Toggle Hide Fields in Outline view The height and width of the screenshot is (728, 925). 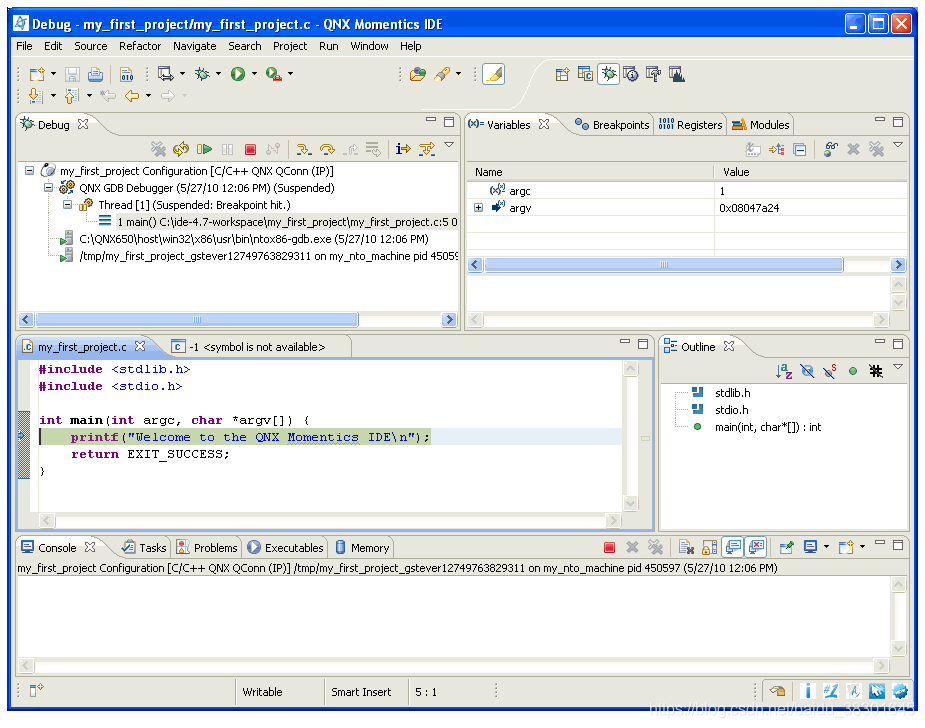click(x=807, y=371)
